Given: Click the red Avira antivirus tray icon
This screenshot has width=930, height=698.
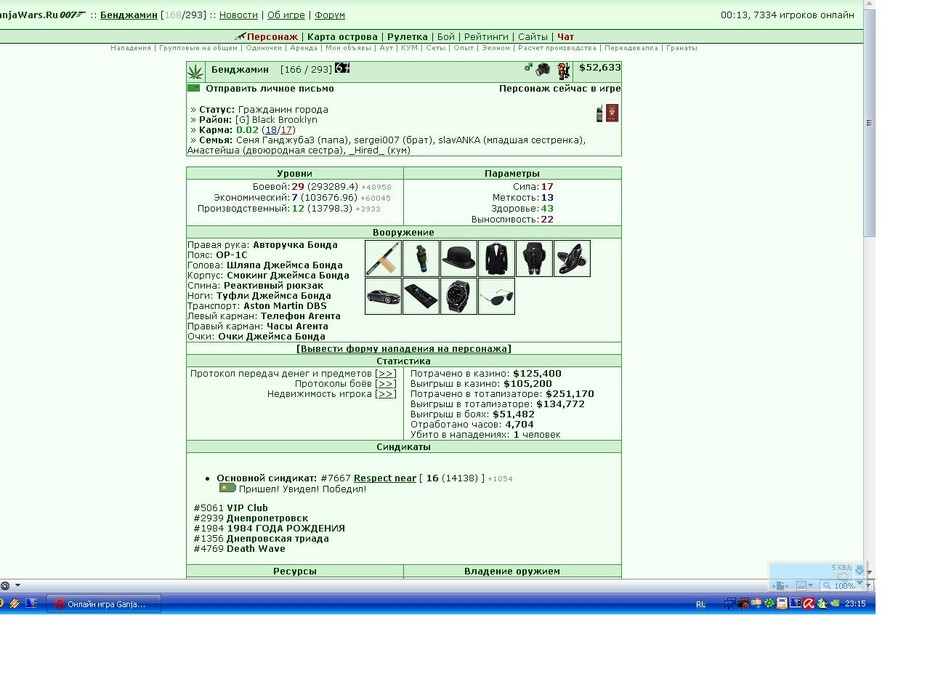Looking at the screenshot, I should (808, 604).
